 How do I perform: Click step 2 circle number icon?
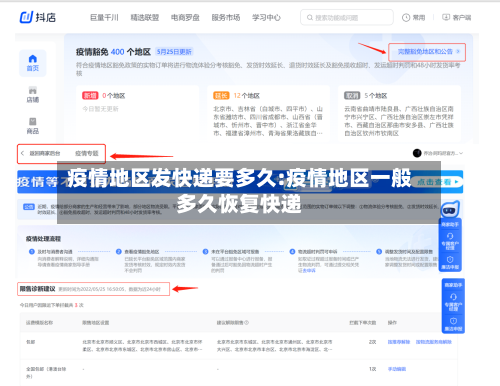tap(118, 252)
